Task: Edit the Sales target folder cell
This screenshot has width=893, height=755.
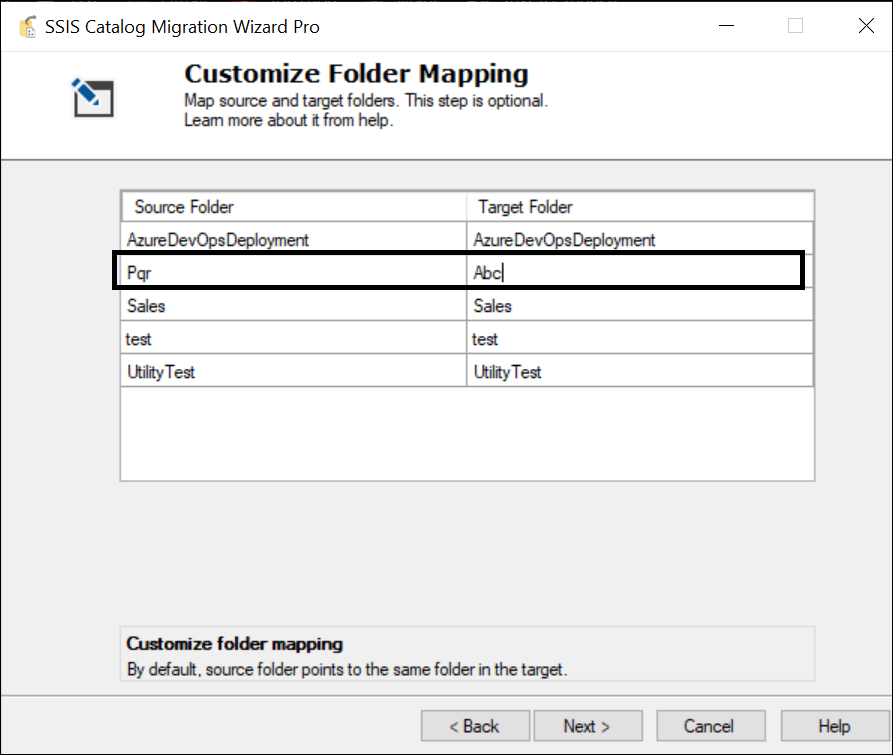Action: (x=640, y=306)
